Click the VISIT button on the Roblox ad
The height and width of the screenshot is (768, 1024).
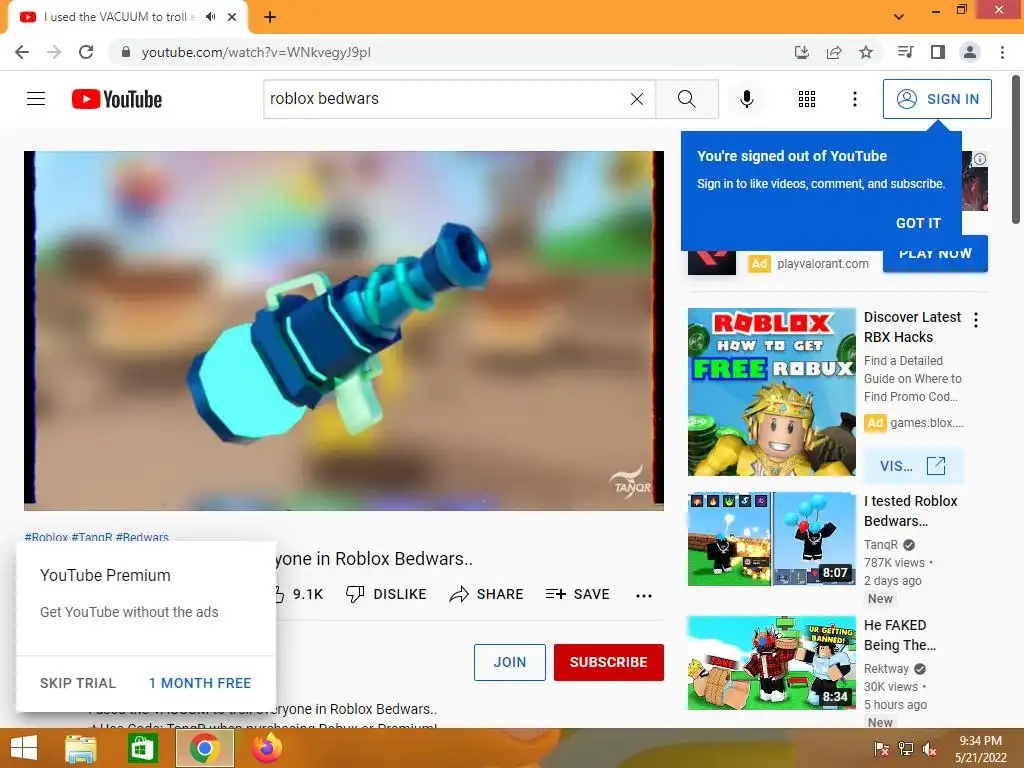pos(913,466)
